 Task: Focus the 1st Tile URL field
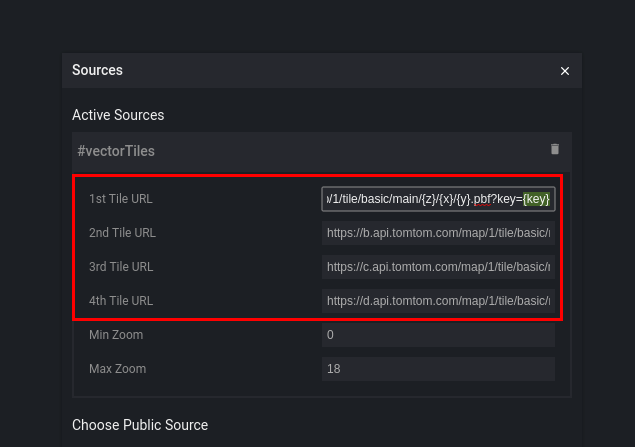pyautogui.click(x=438, y=199)
